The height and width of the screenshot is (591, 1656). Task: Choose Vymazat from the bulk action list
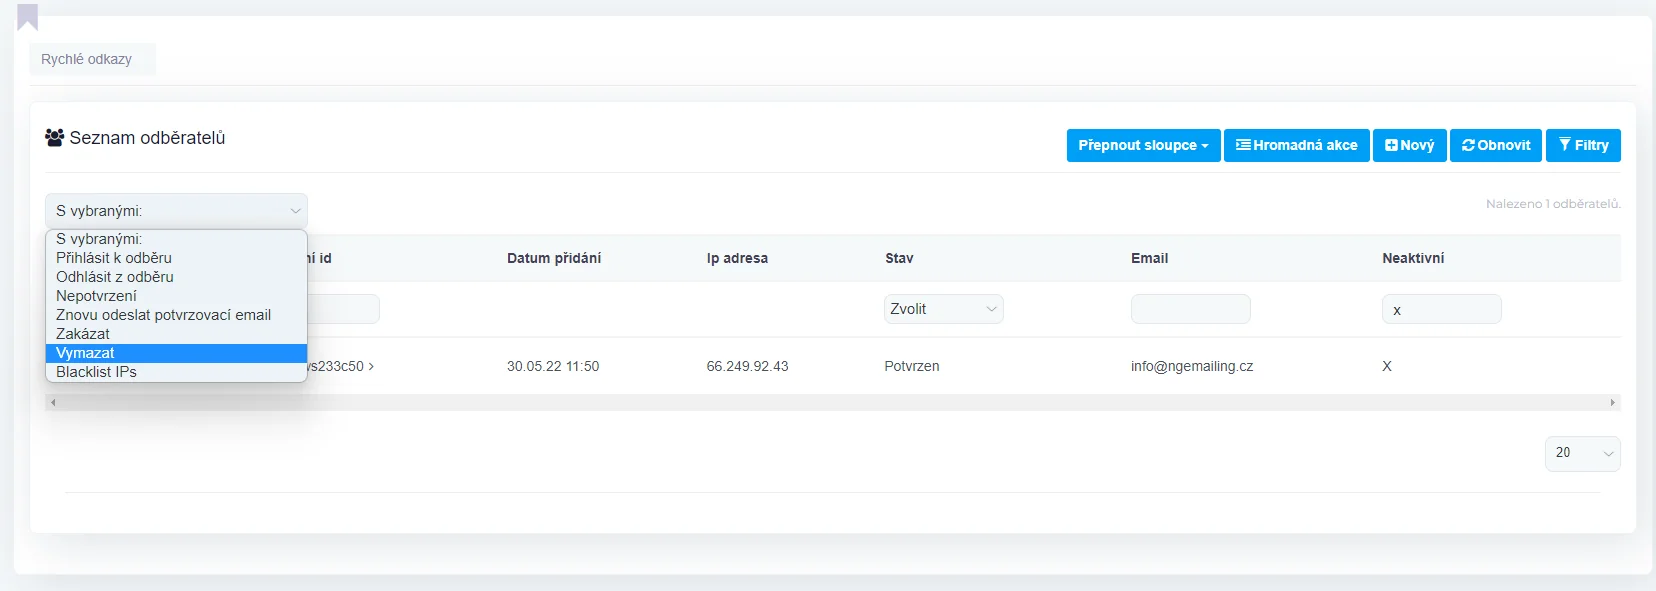point(86,353)
